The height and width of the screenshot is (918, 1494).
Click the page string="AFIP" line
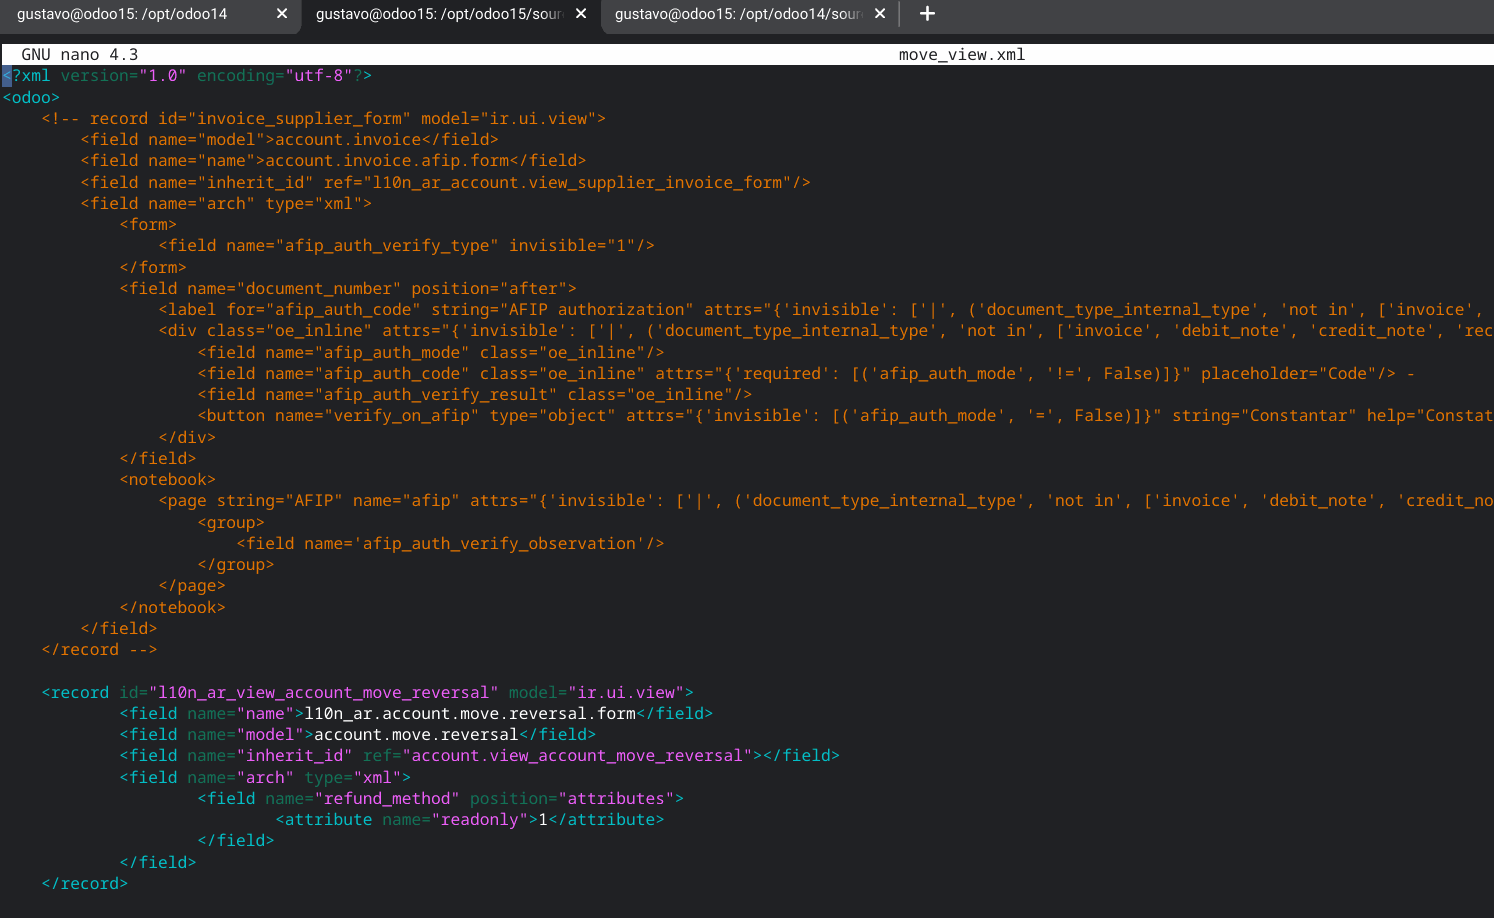(825, 501)
